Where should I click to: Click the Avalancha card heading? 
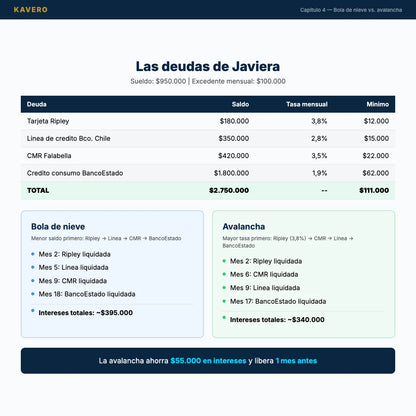(244, 227)
